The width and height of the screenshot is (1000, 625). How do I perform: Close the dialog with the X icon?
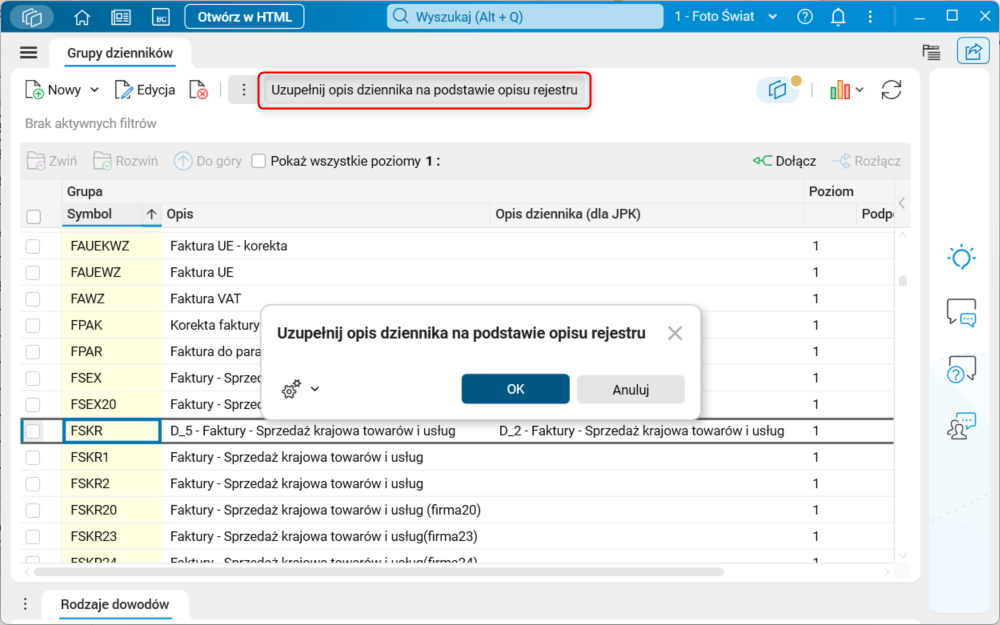675,333
